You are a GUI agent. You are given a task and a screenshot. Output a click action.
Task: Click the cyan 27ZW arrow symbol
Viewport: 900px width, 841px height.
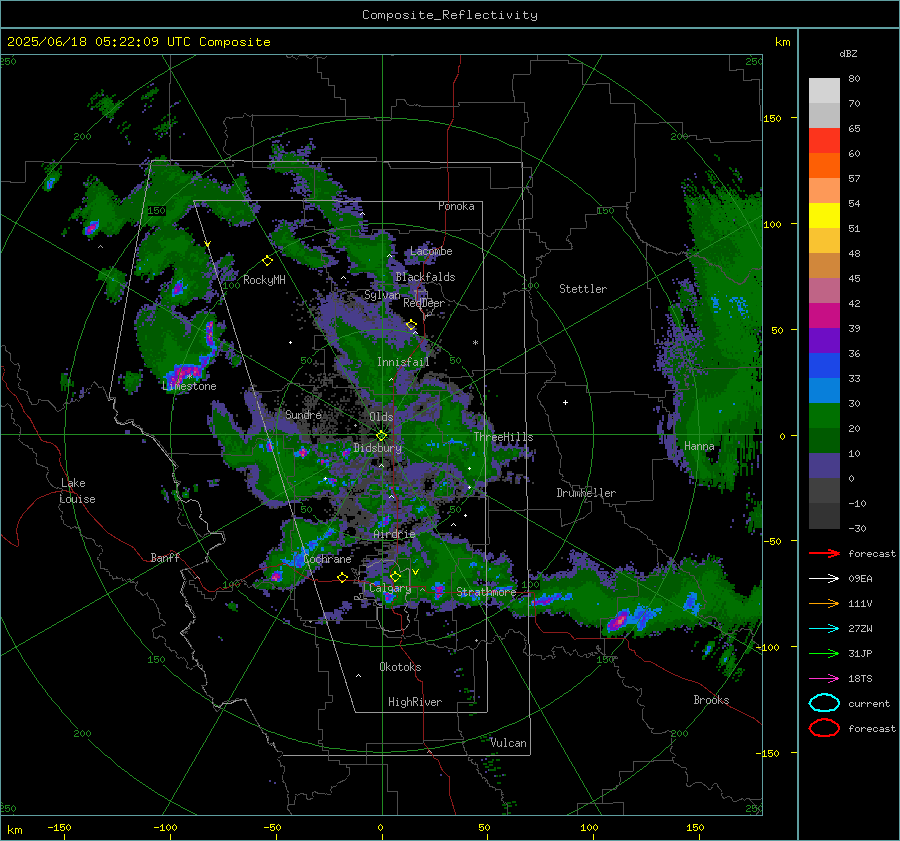pos(824,629)
